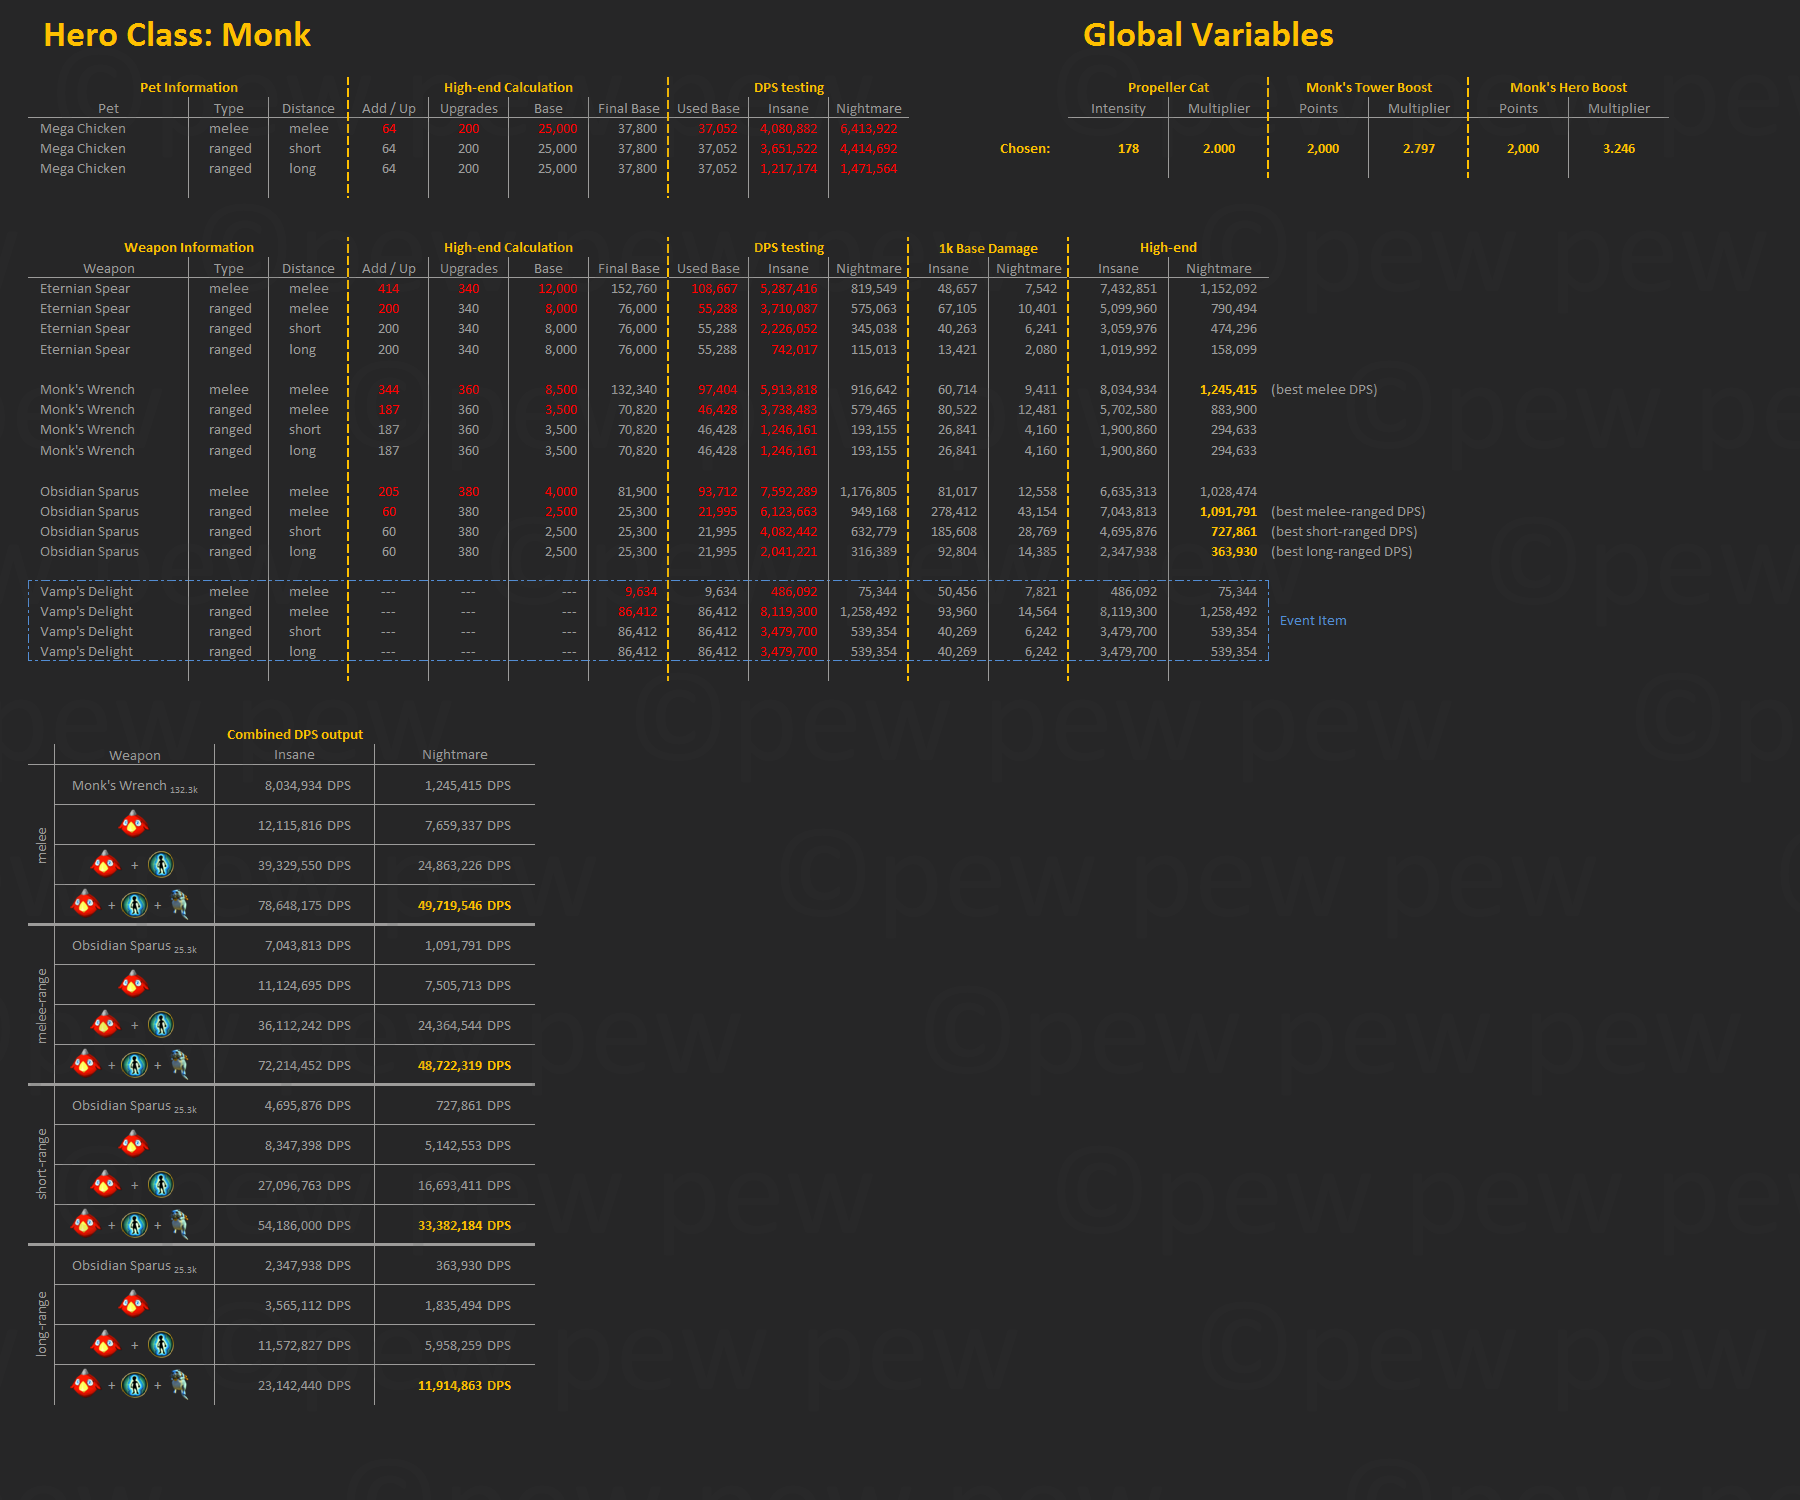Click Propeller Cat icon in 23,142,440 DPS row
The image size is (1800, 1500).
pyautogui.click(x=179, y=1384)
